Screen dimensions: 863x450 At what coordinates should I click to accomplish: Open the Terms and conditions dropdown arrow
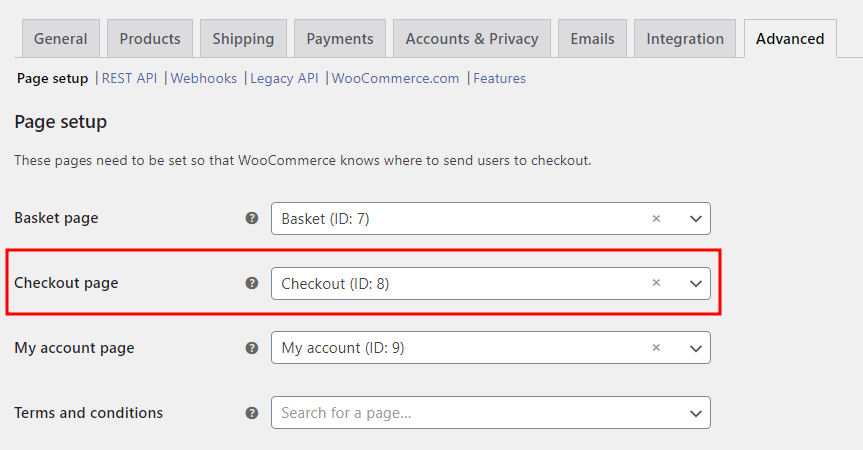(x=696, y=414)
